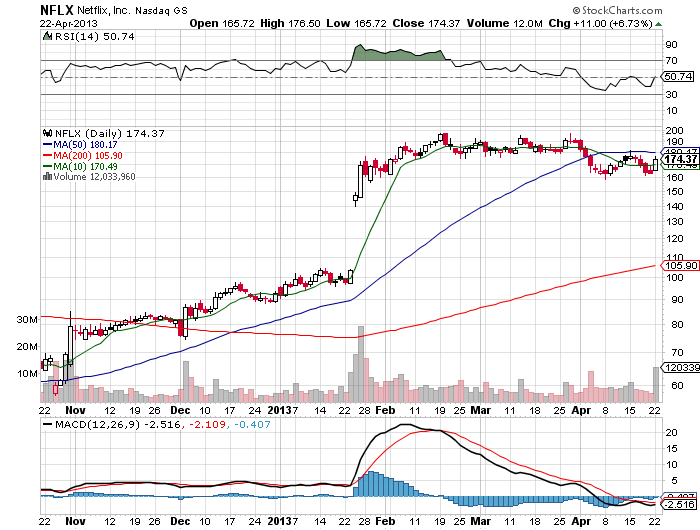Click the Low 165.72 value in header

[356, 24]
